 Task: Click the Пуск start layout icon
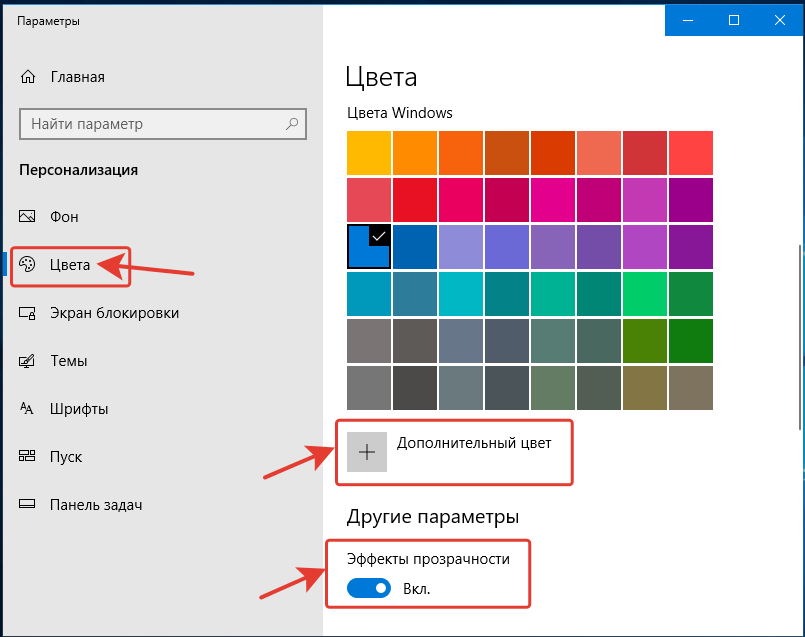pos(27,456)
